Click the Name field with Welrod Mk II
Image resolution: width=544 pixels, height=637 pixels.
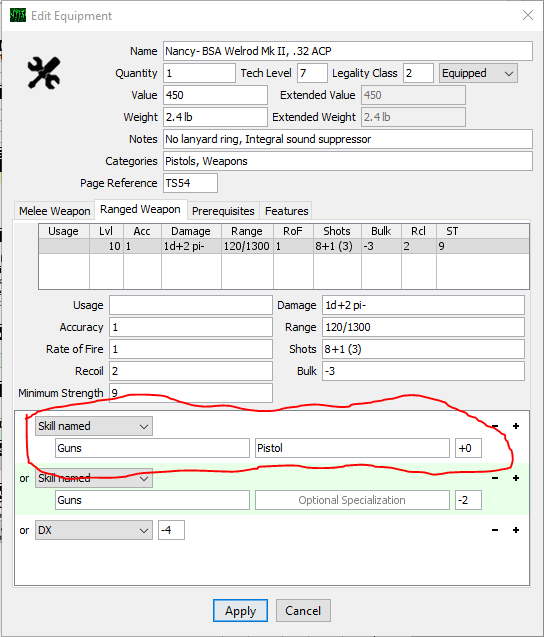tap(348, 51)
